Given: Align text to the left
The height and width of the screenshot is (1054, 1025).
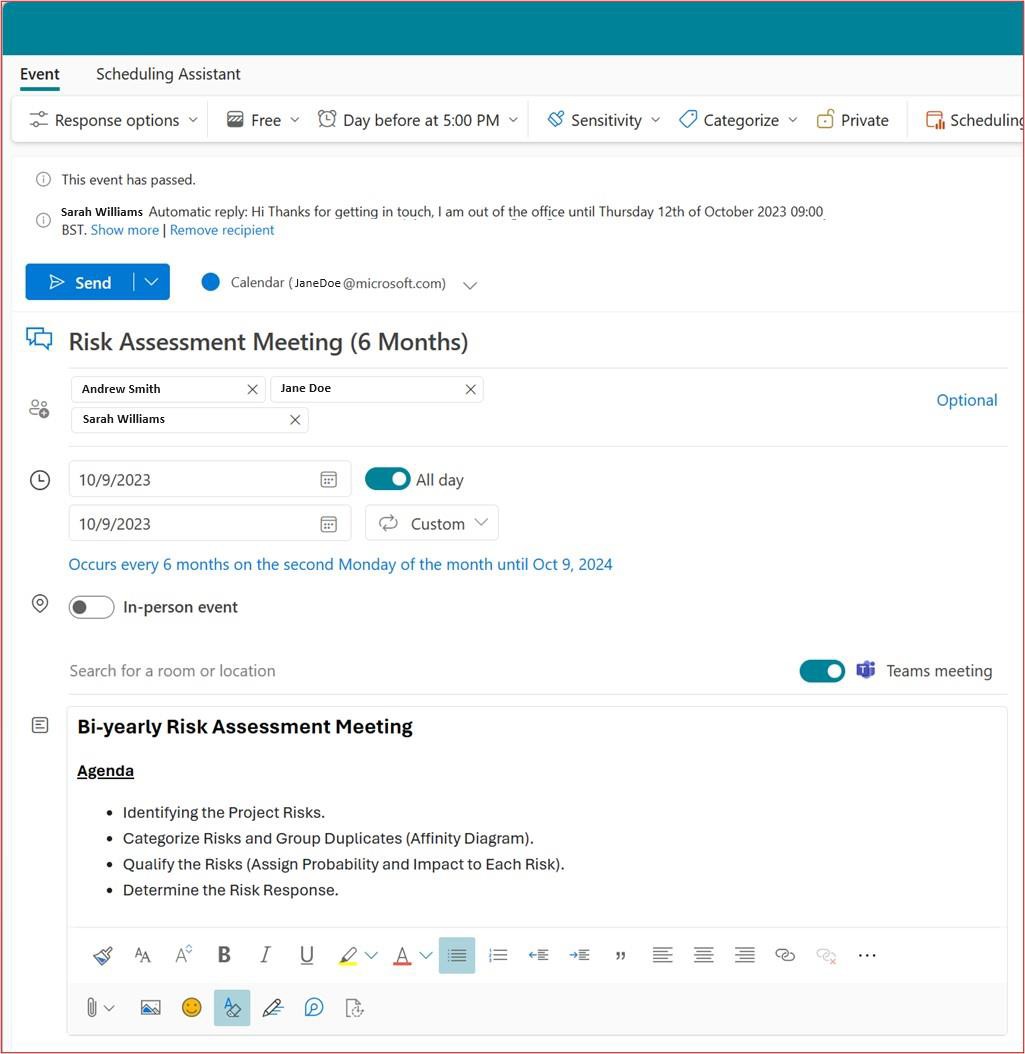Looking at the screenshot, I should [x=662, y=955].
